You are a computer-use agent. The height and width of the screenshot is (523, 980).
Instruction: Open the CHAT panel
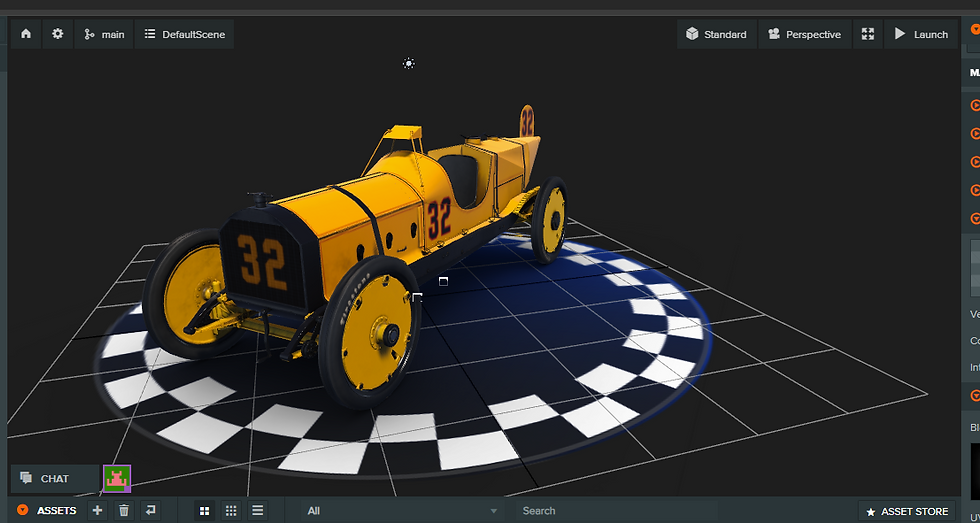coord(55,479)
